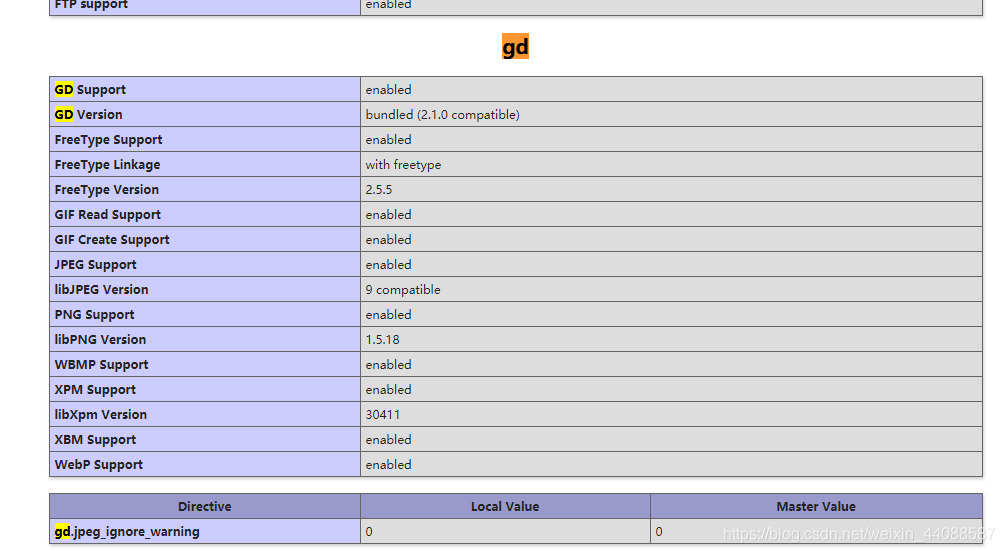Image resolution: width=1005 pixels, height=553 pixels.
Task: Click the GD Support row label
Action: pos(91,90)
